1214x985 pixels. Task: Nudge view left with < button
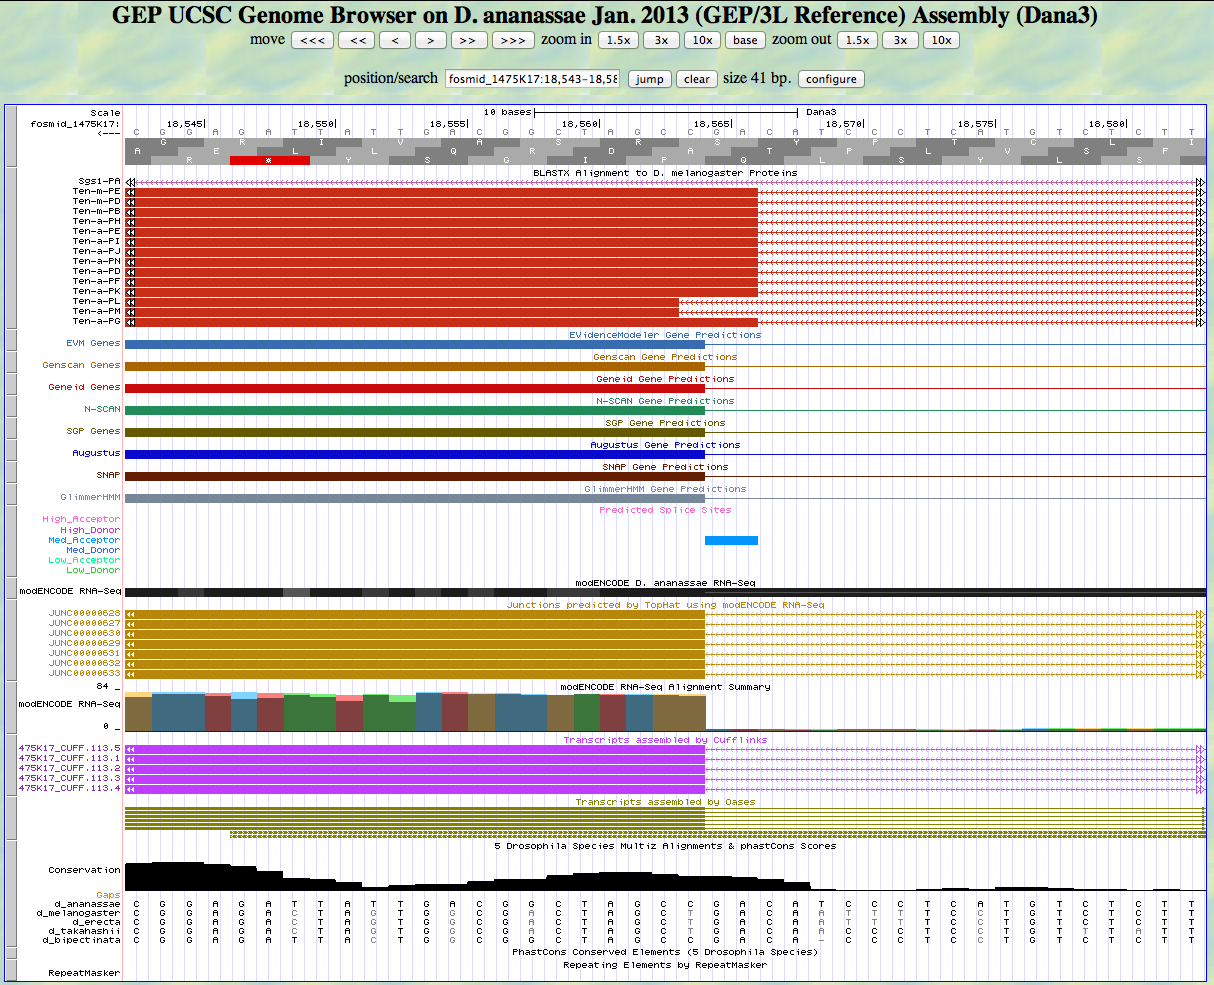click(395, 40)
